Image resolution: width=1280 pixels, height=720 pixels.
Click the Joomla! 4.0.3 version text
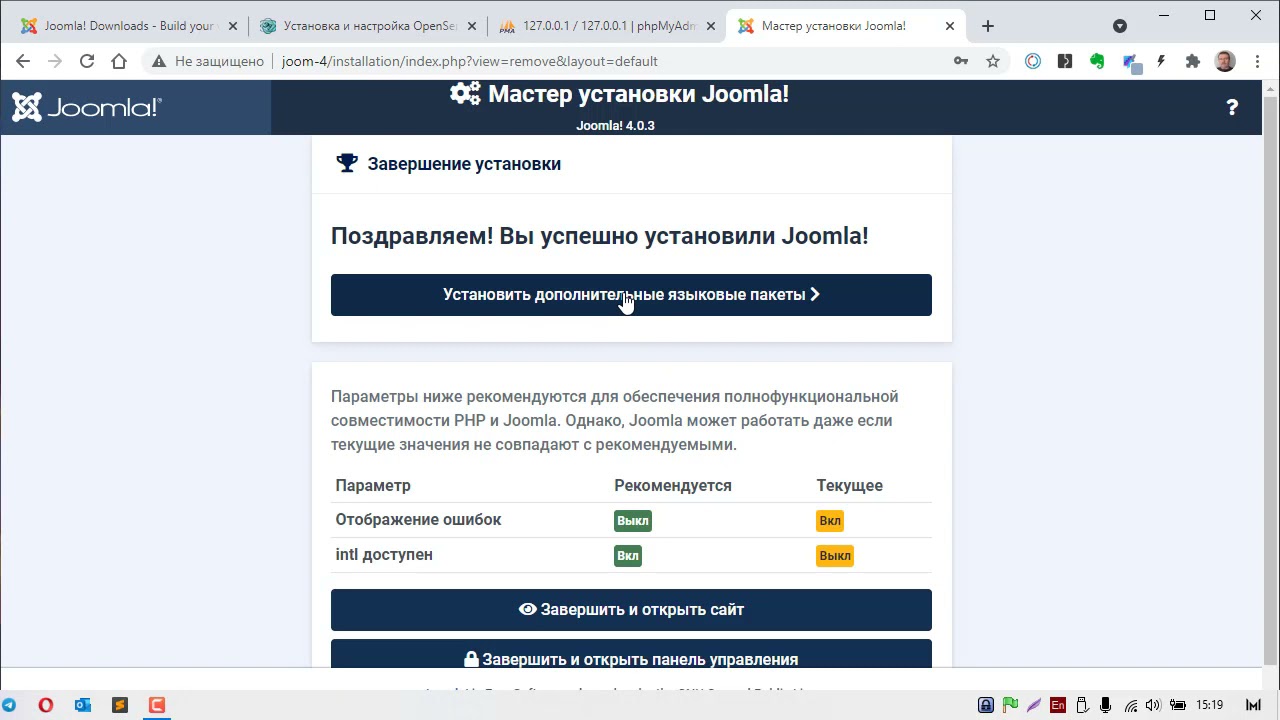tap(615, 126)
